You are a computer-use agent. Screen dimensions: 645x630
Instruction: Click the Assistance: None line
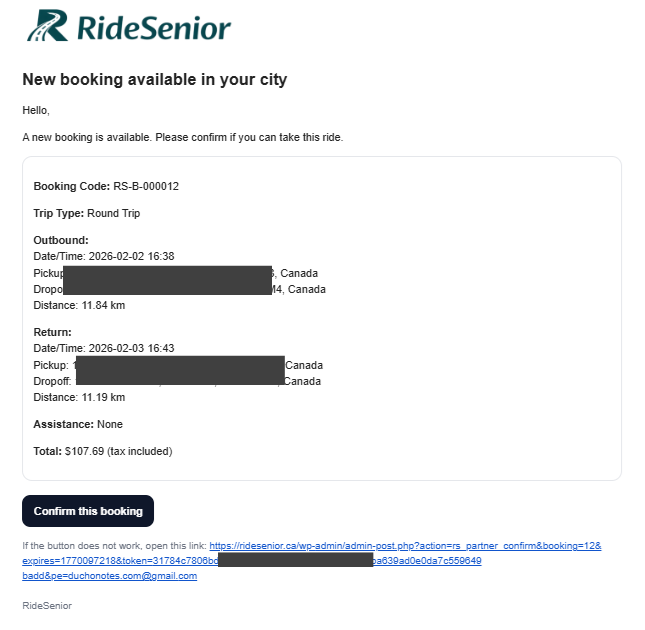point(78,424)
